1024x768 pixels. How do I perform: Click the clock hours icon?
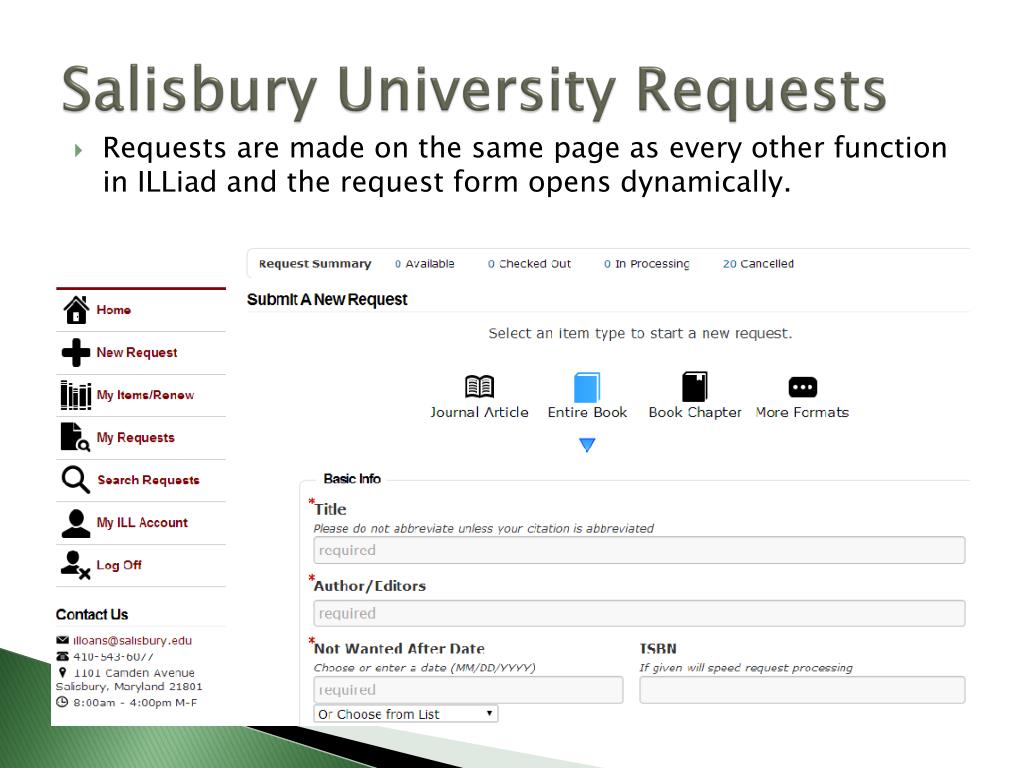(x=62, y=702)
